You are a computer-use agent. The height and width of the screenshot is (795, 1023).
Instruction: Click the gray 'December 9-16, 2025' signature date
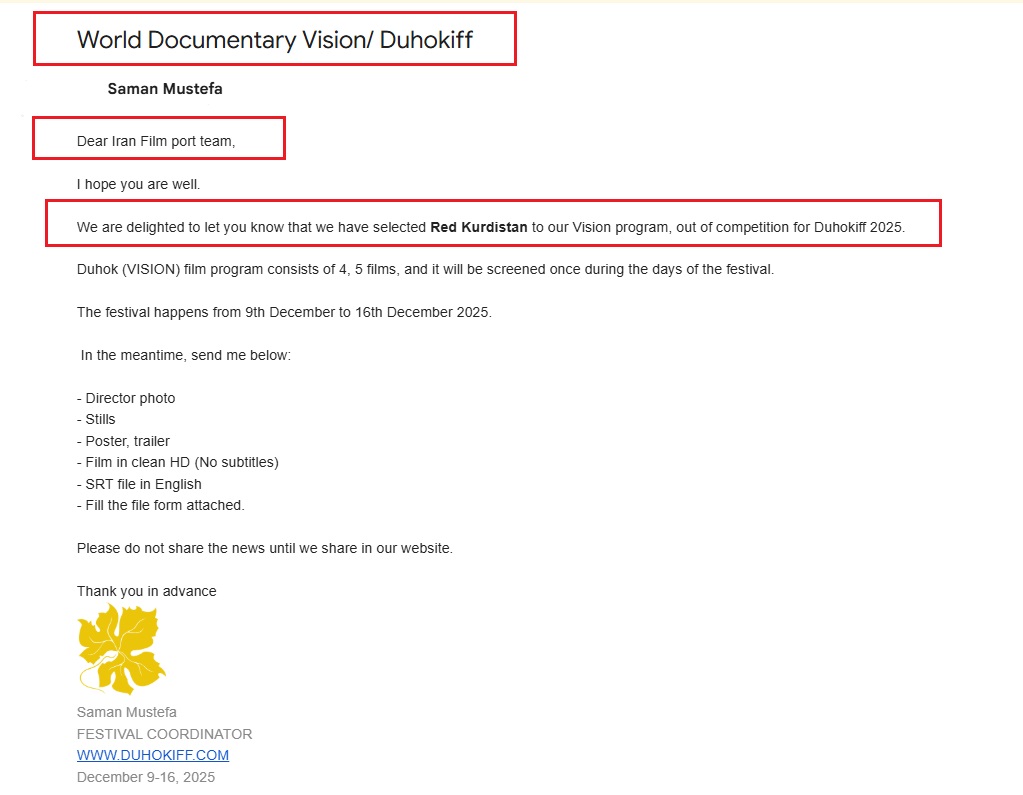146,777
